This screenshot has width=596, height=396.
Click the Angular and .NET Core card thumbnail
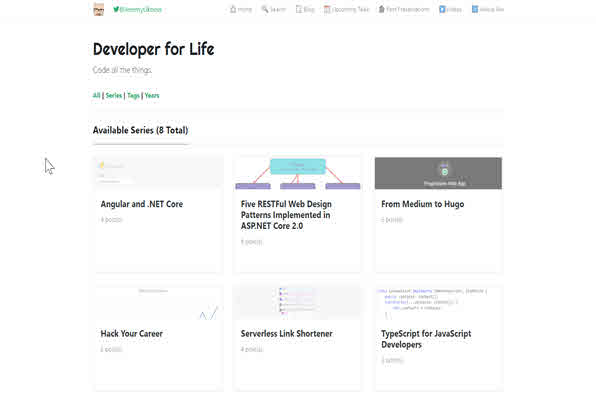click(x=158, y=173)
